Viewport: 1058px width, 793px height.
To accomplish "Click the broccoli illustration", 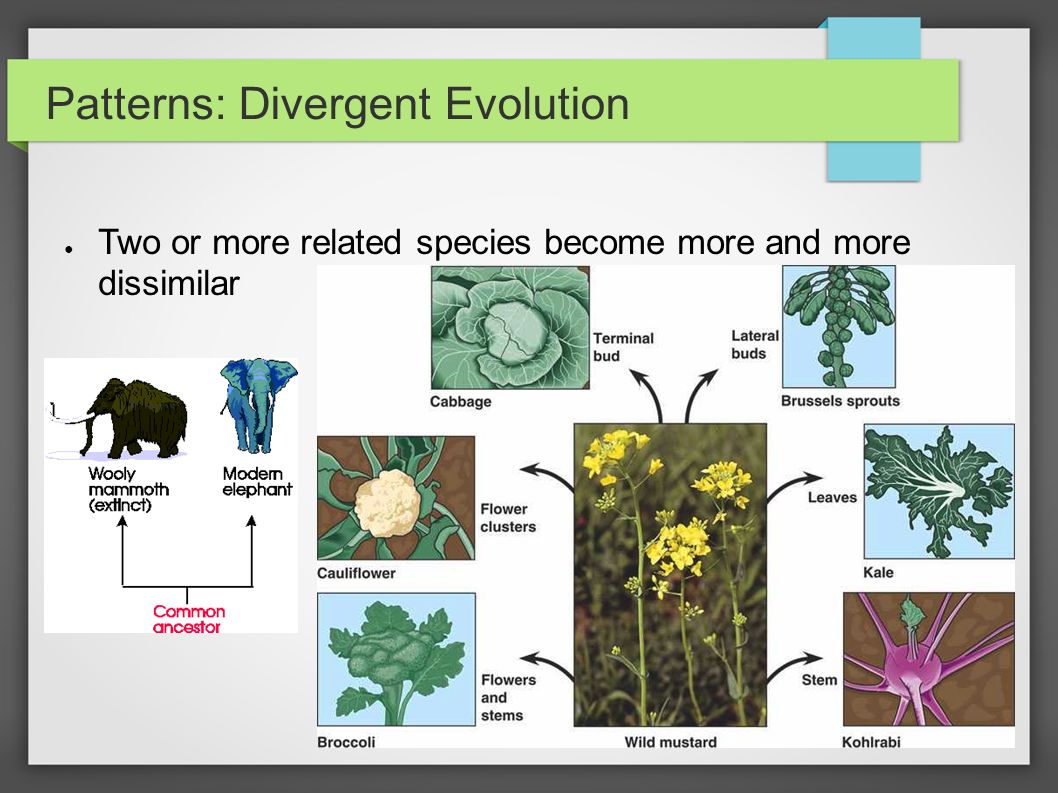I will pyautogui.click(x=396, y=659).
